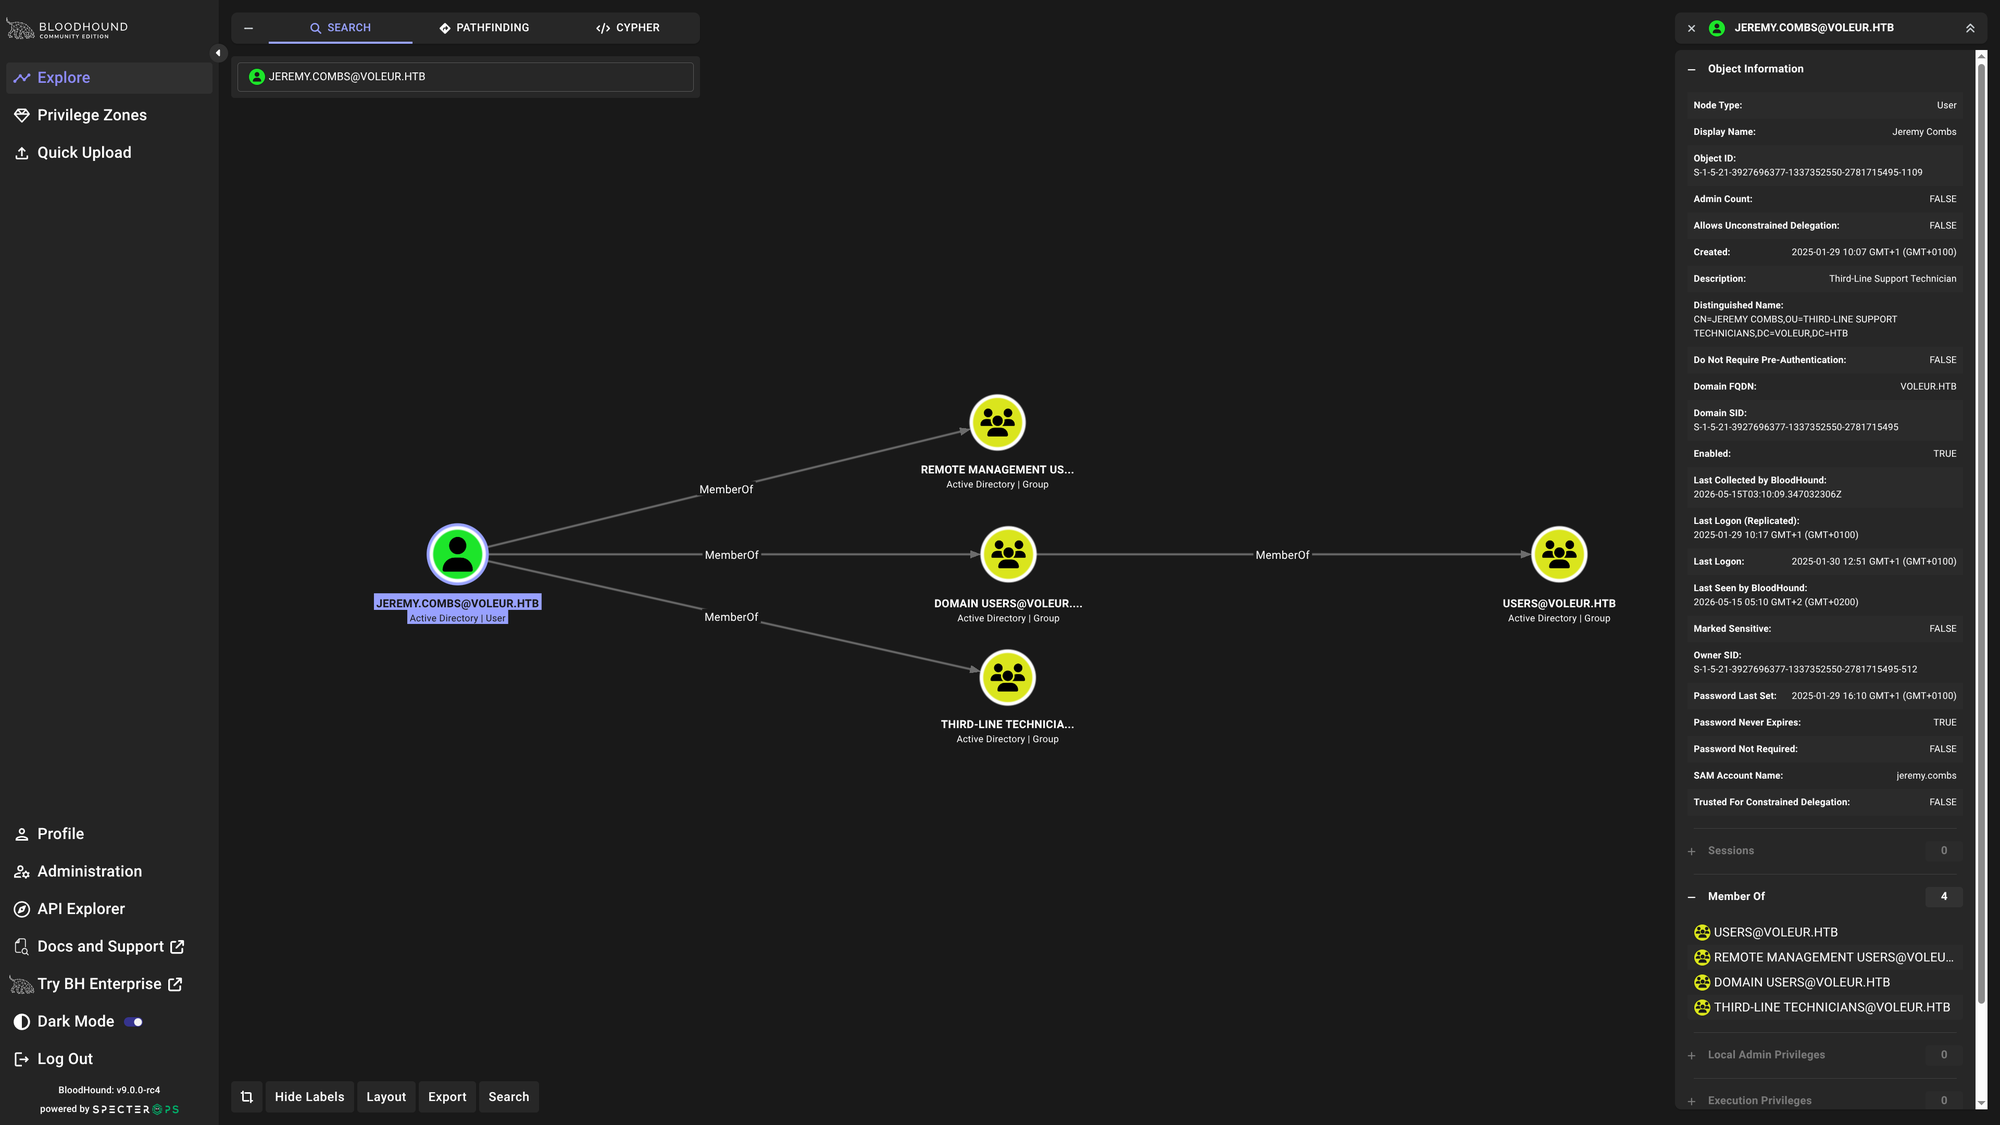This screenshot has width=2000, height=1125.
Task: Switch to the Pathfinding tab
Action: pos(484,28)
